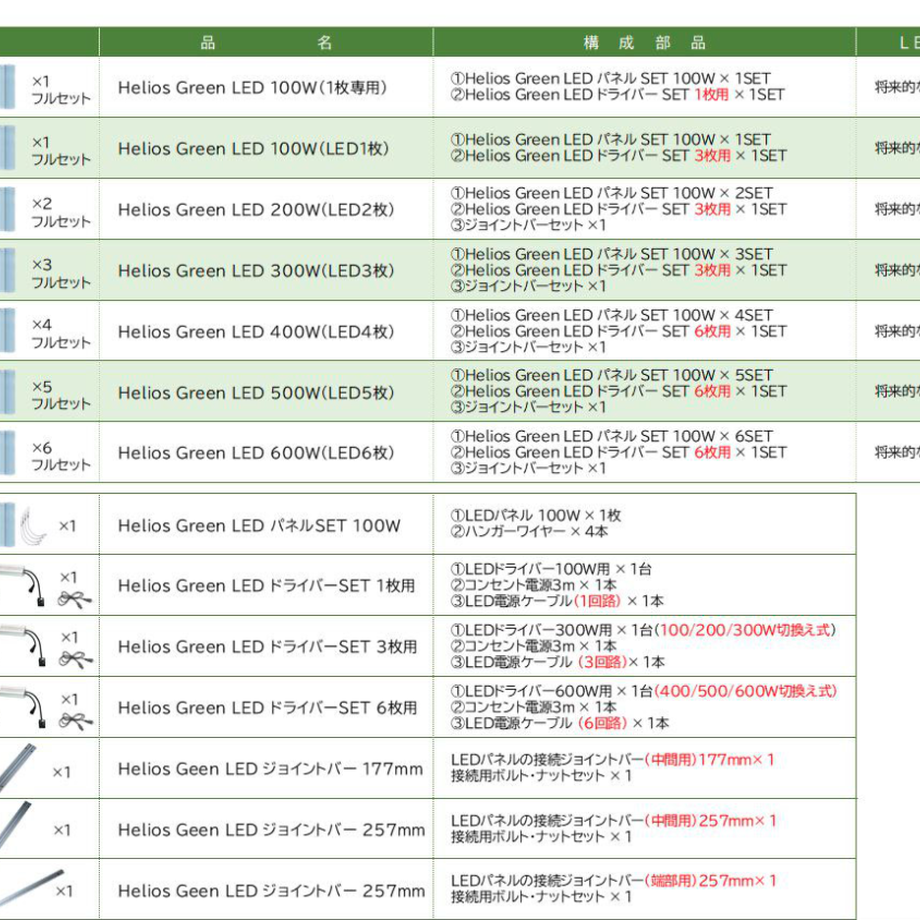Click the red 400/500/600W切換え式 text
The image size is (920, 920).
[746, 691]
